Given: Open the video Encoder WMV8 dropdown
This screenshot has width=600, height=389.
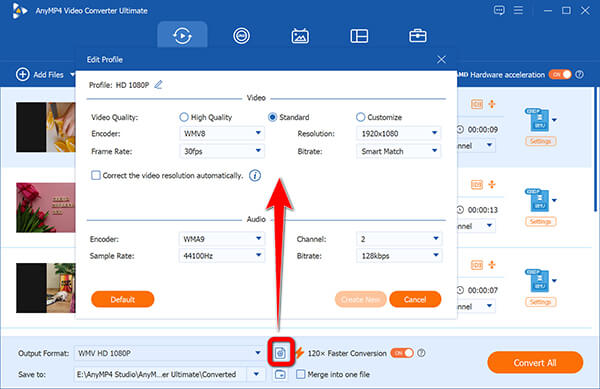Looking at the screenshot, I should tap(222, 133).
